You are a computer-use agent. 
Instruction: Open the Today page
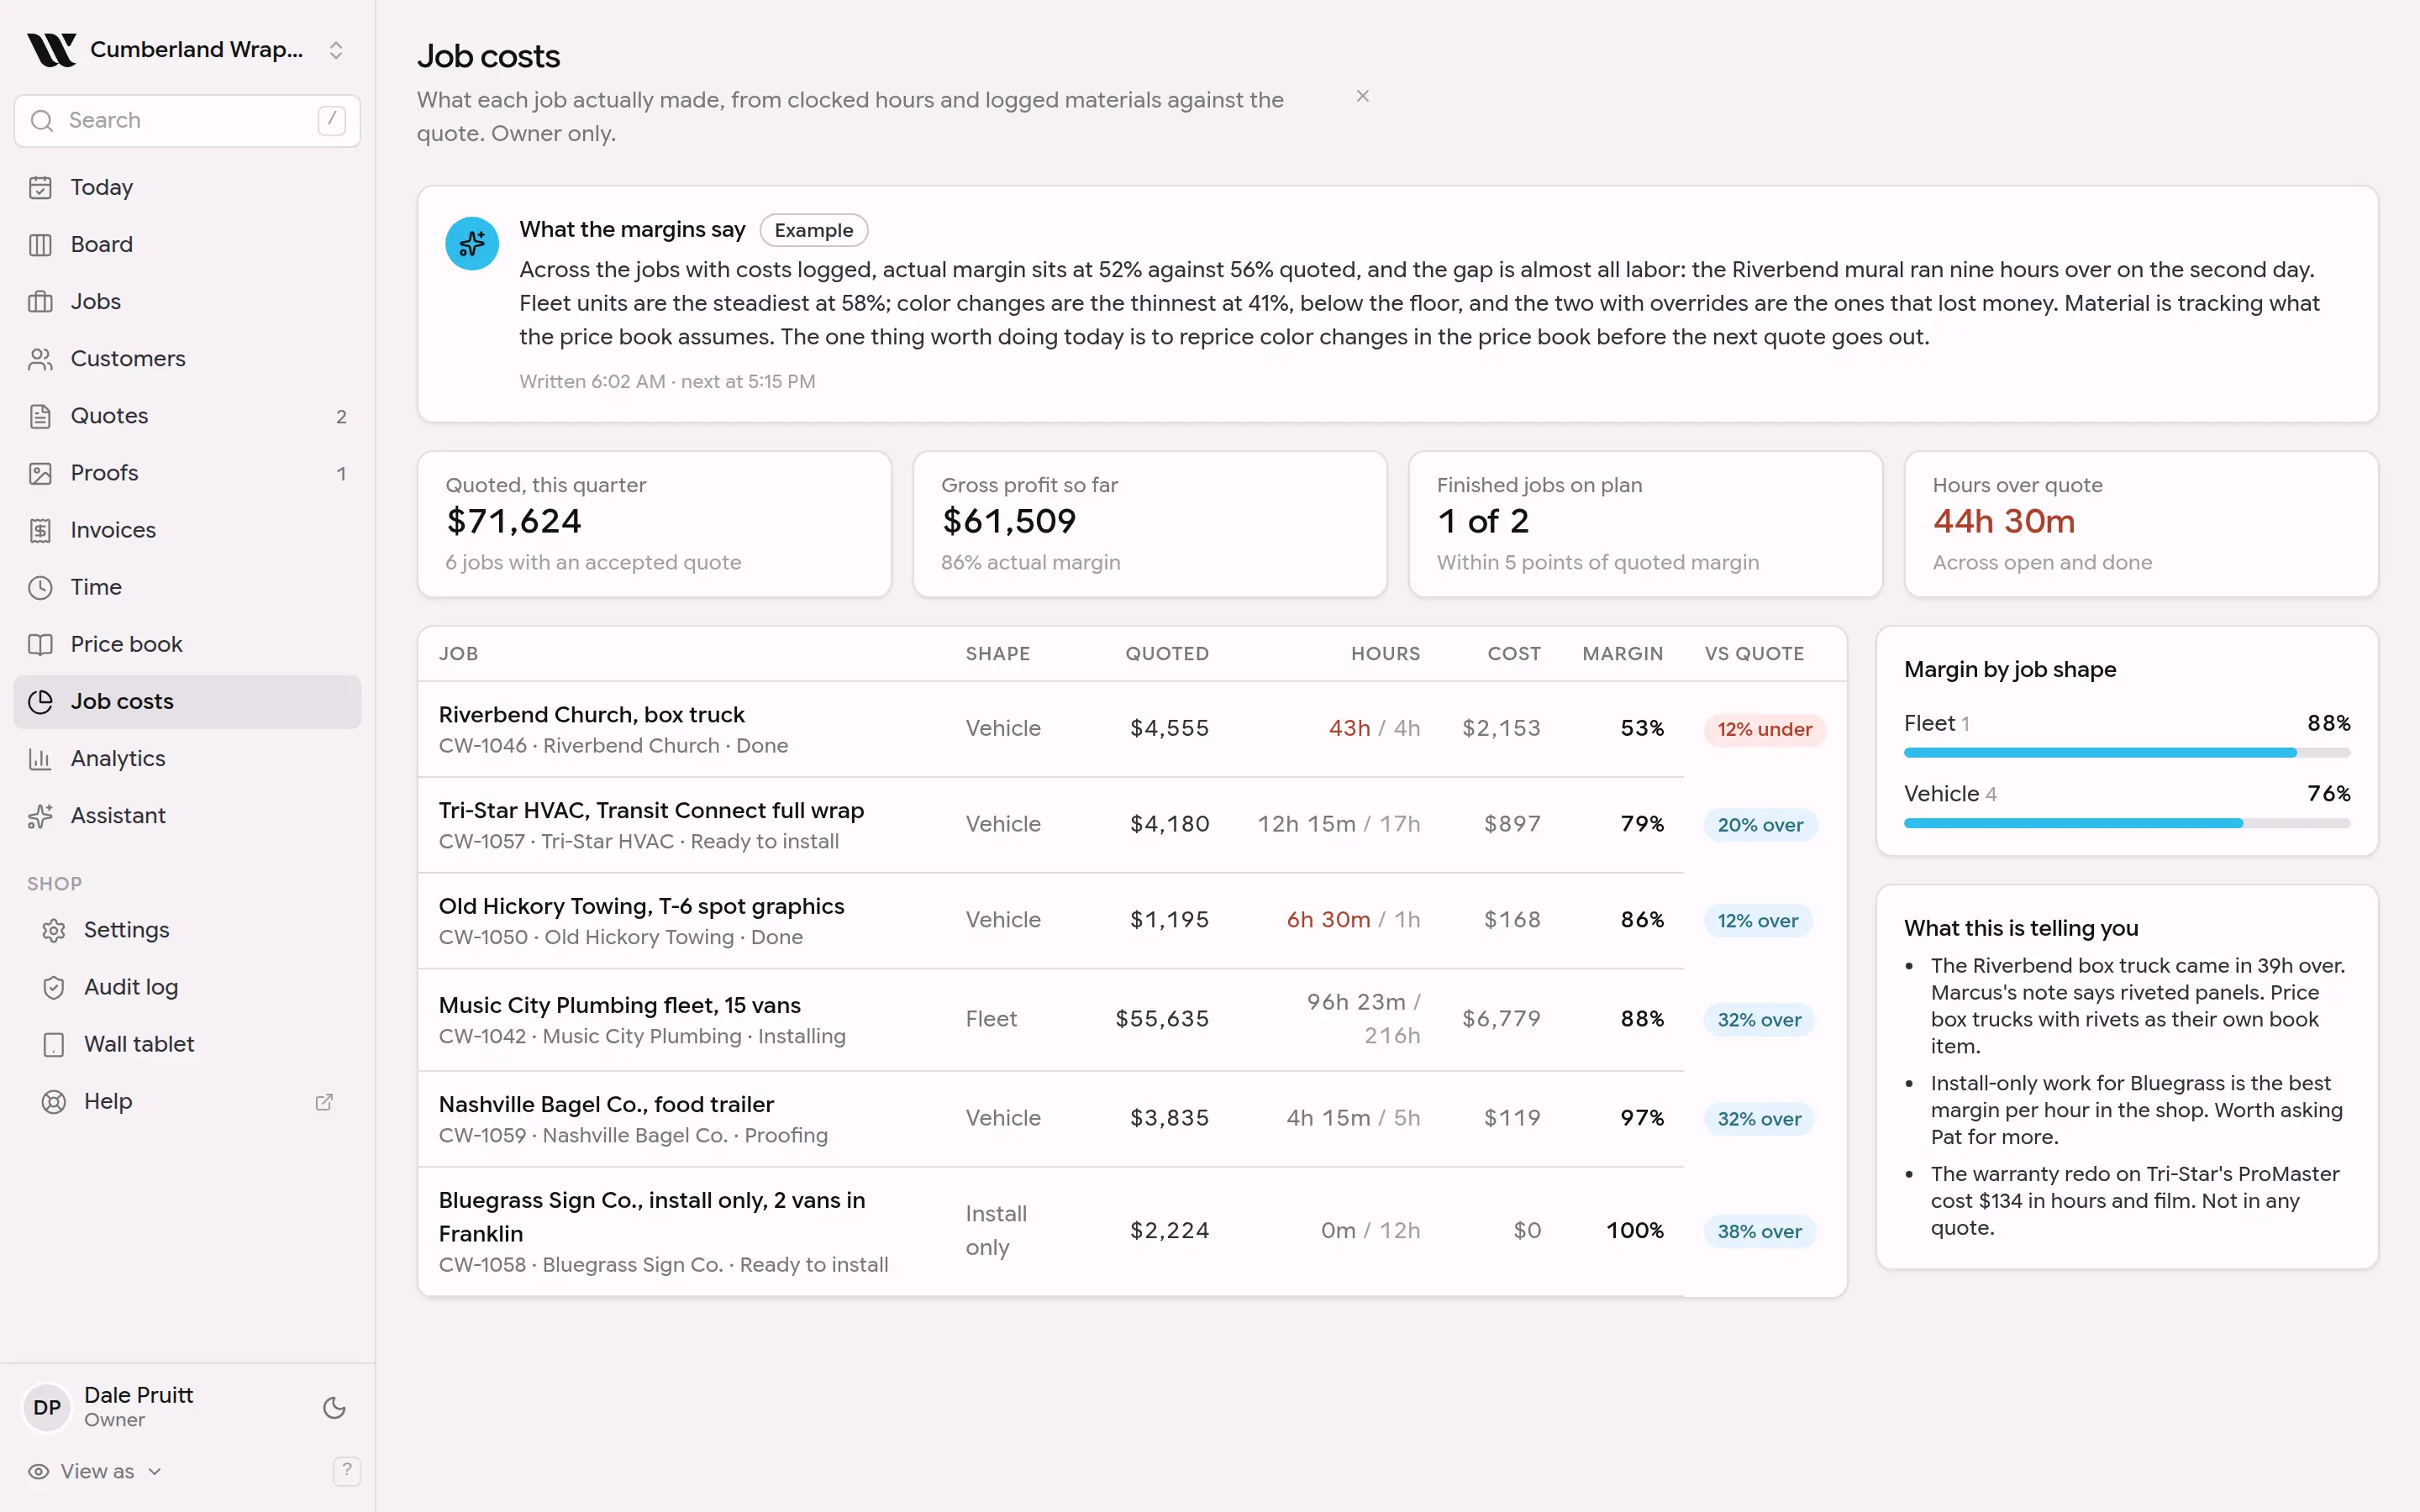[x=187, y=187]
